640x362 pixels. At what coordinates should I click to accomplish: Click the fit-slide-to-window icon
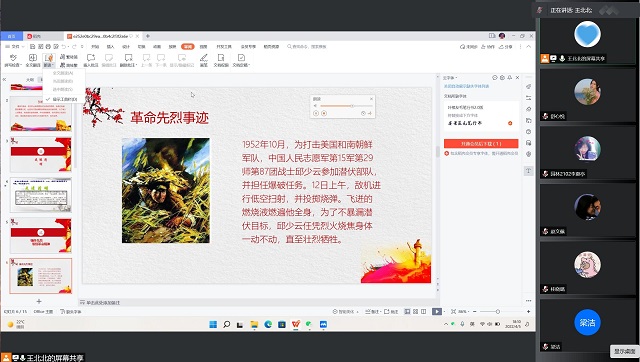[x=453, y=311]
